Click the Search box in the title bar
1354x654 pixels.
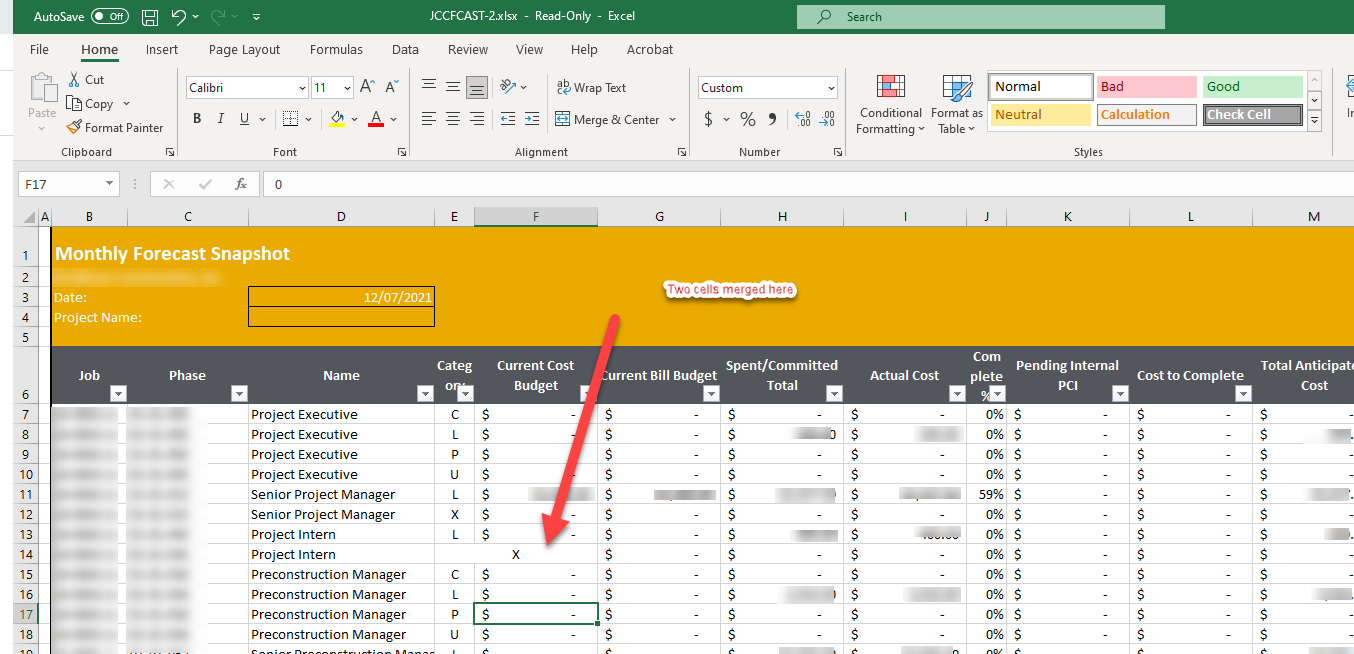pos(981,17)
